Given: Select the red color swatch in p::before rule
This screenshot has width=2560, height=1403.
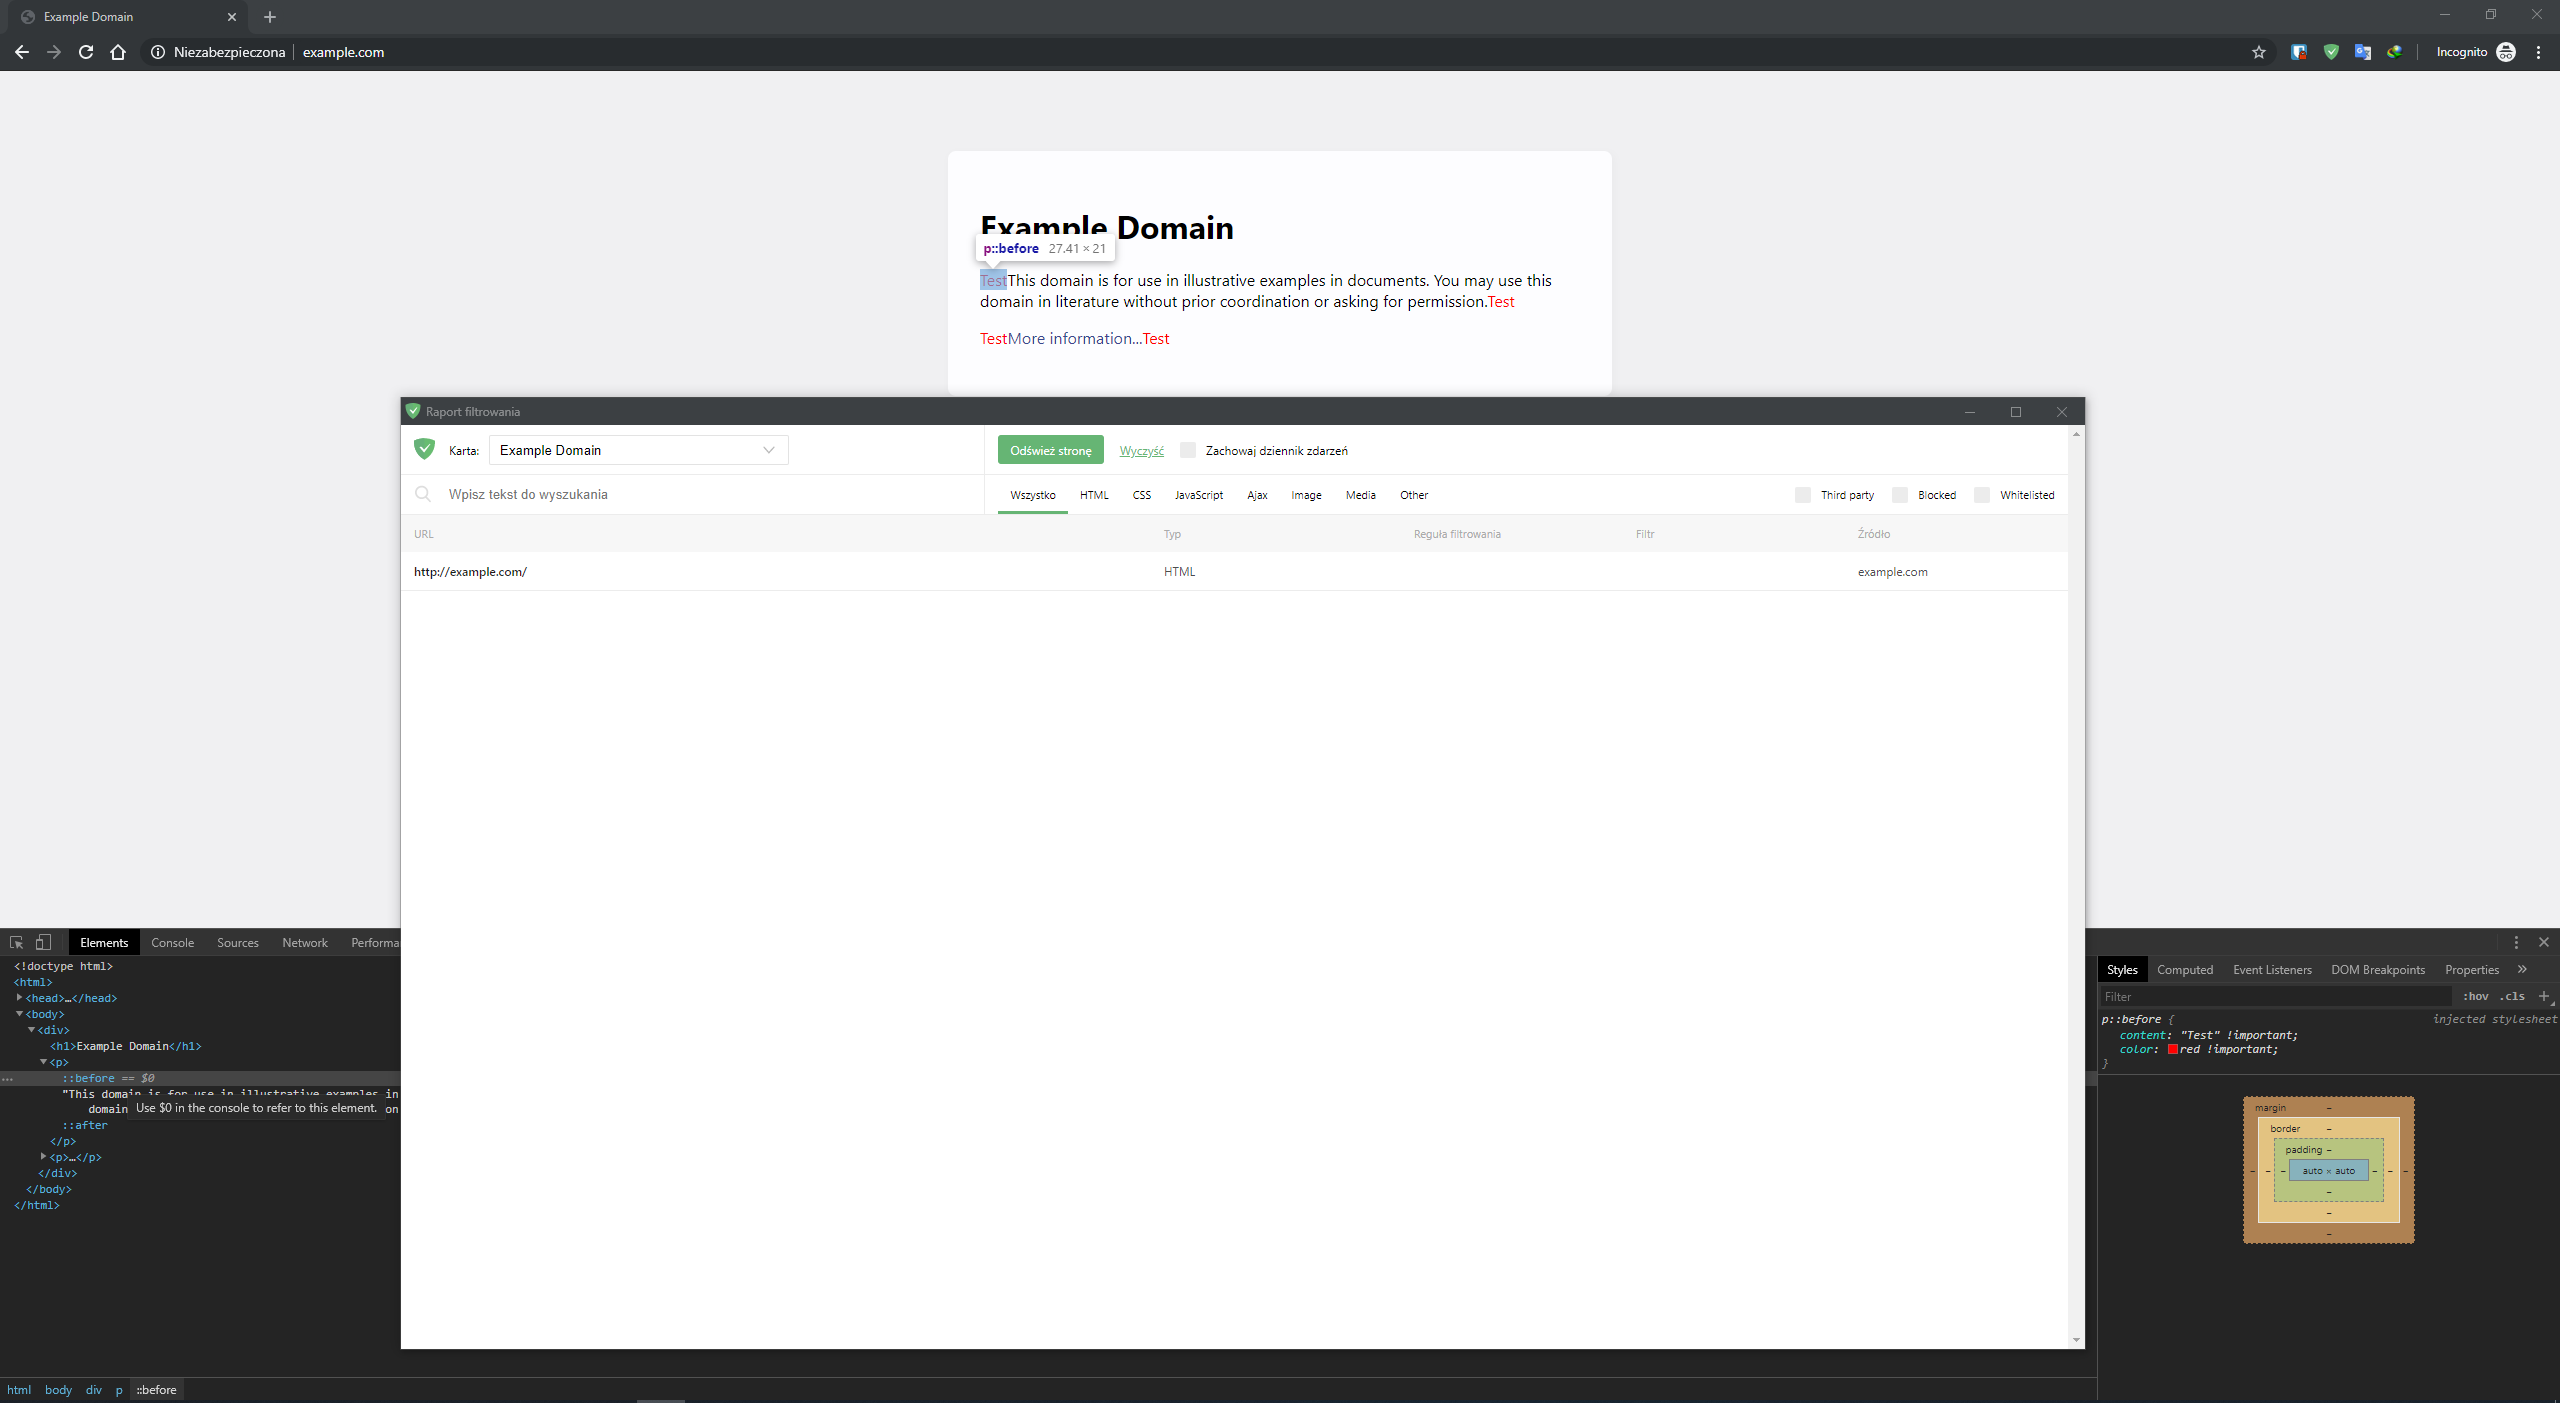Looking at the screenshot, I should [2174, 1049].
